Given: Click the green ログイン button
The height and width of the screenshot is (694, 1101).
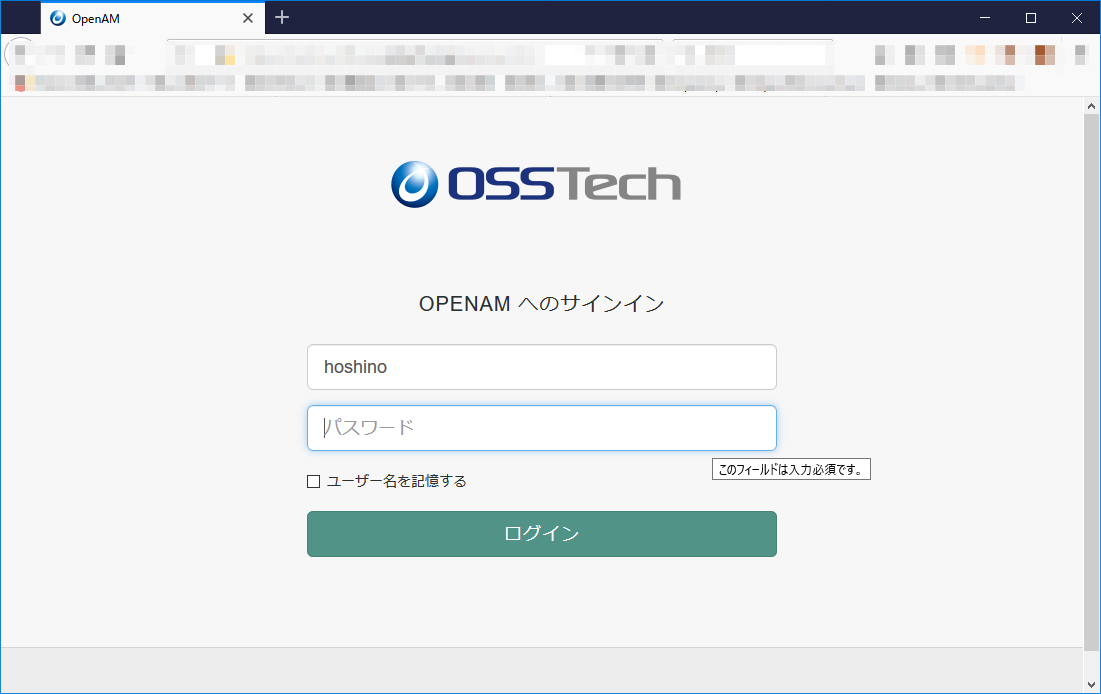Looking at the screenshot, I should pyautogui.click(x=541, y=534).
